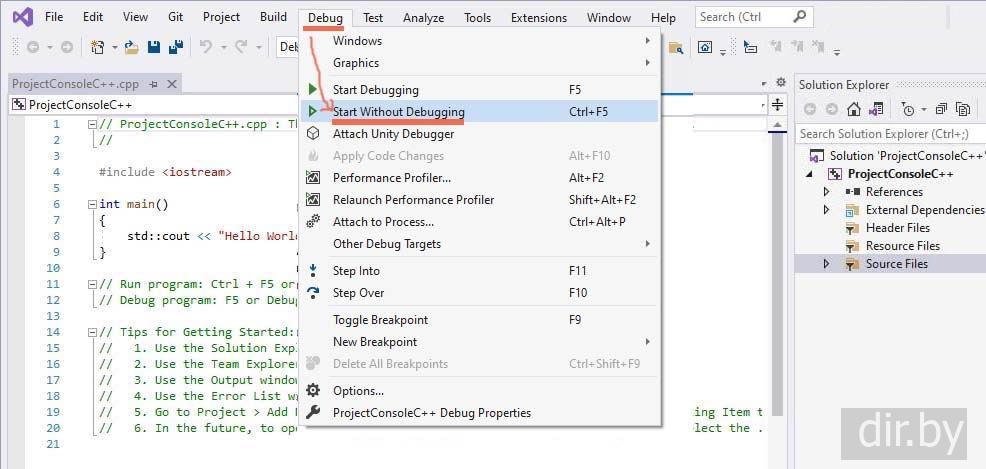Expand the External Dependencies node

tap(826, 209)
